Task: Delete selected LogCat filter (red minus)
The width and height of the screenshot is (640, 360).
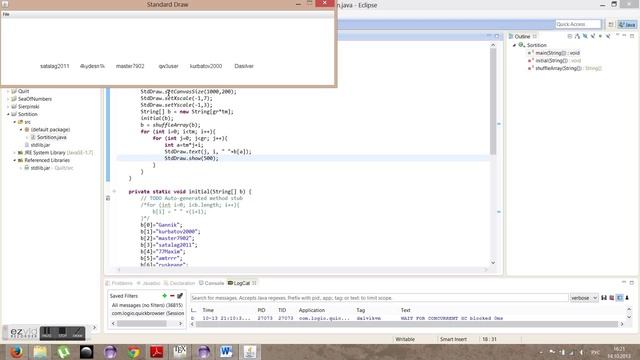Action: pyautogui.click(x=172, y=296)
